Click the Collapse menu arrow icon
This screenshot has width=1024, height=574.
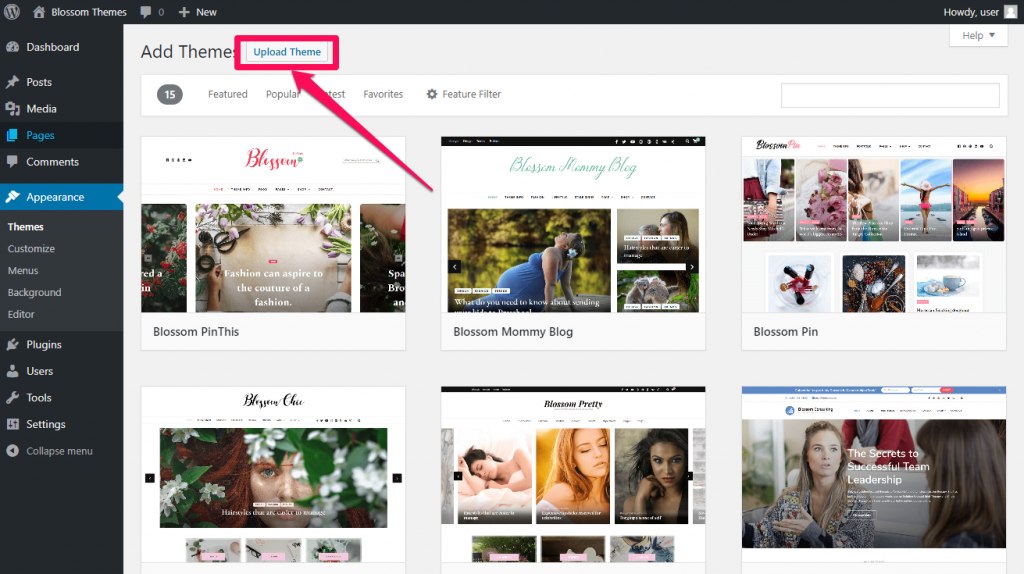pos(12,451)
